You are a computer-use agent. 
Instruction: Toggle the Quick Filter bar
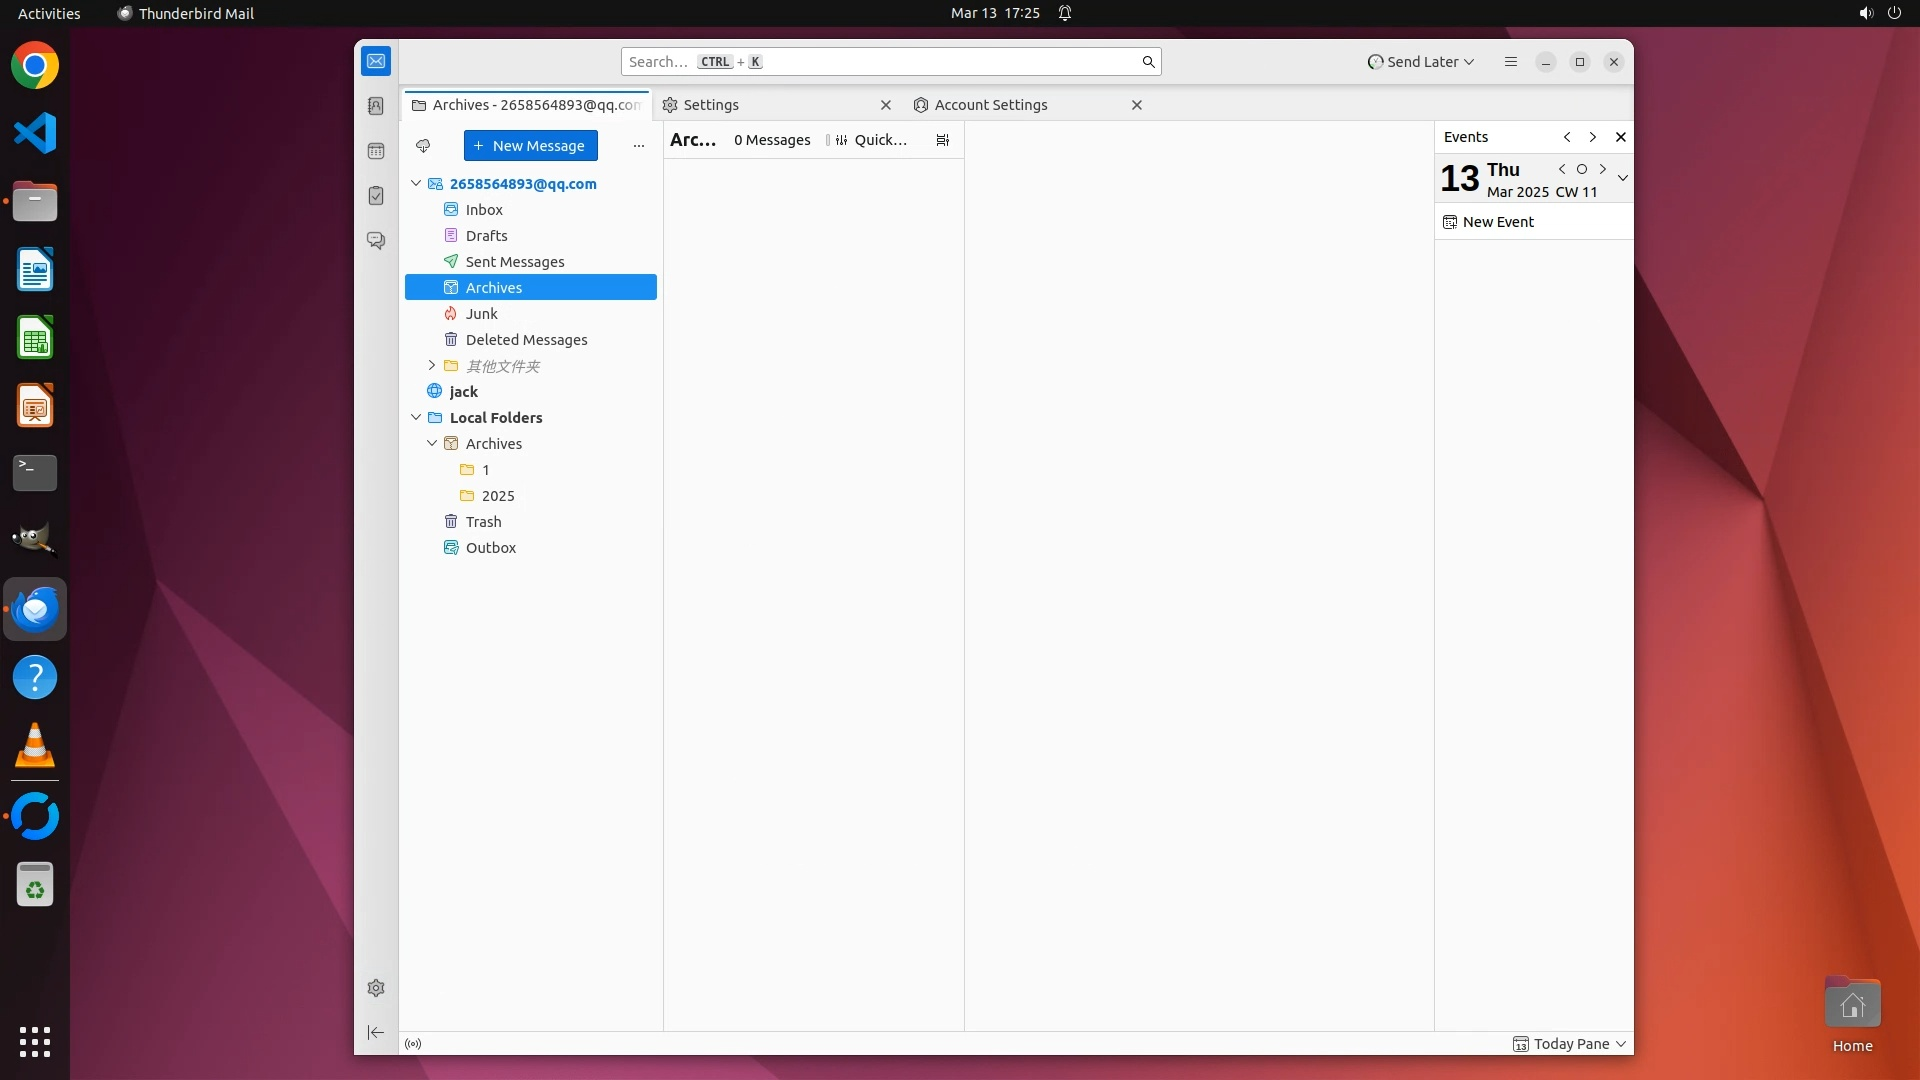pyautogui.click(x=871, y=140)
